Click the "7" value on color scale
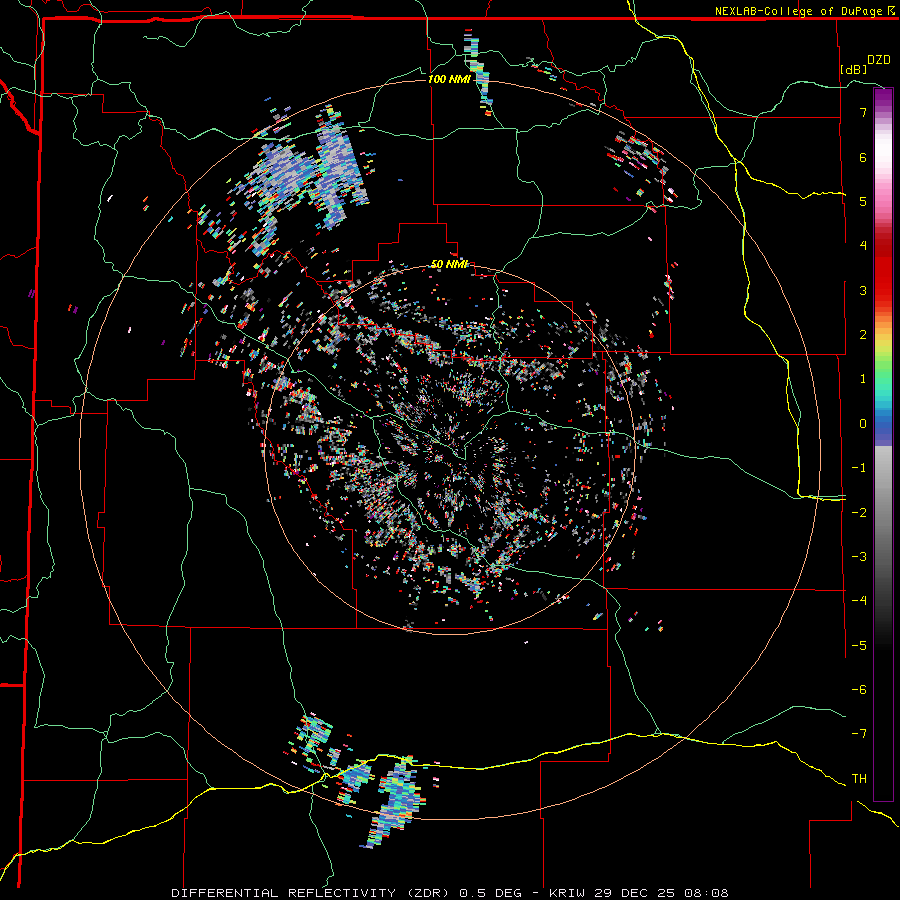900x900 pixels. 863,112
